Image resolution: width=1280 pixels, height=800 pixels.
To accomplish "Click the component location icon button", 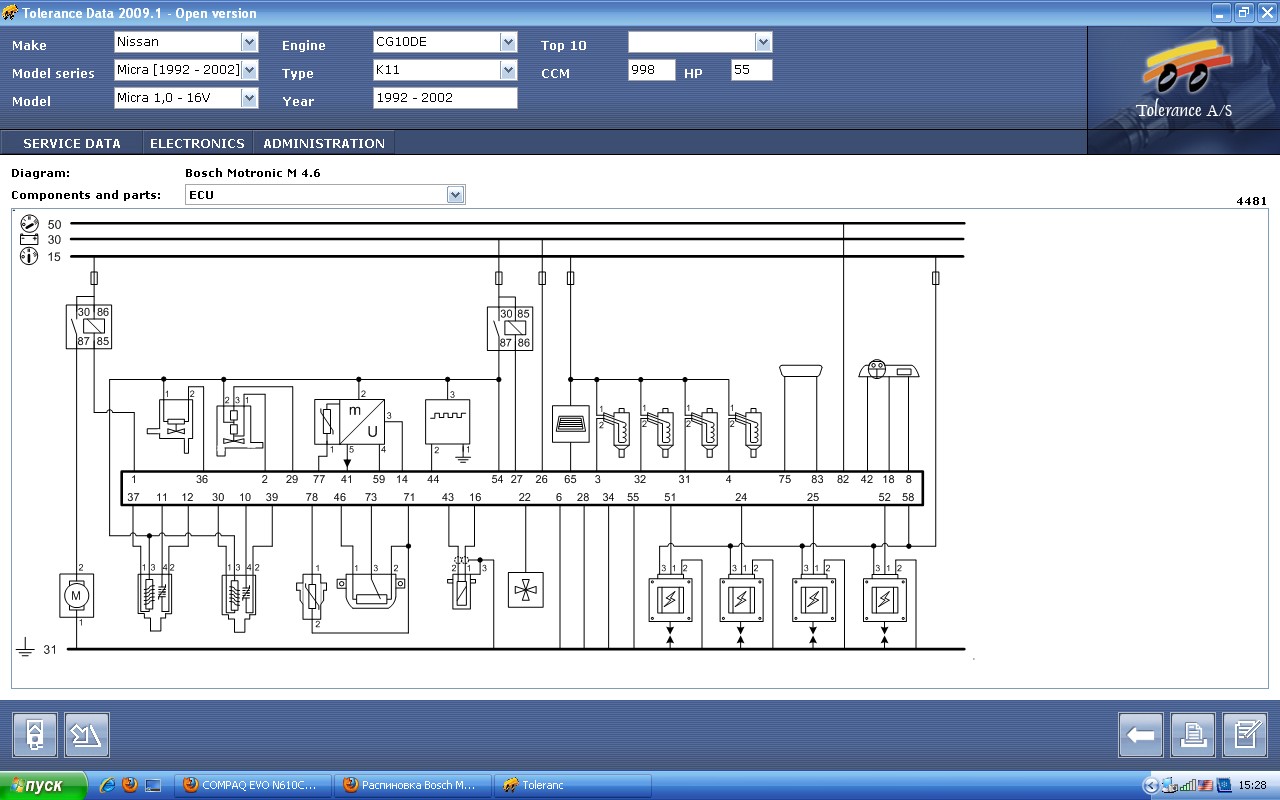I will pyautogui.click(x=35, y=735).
